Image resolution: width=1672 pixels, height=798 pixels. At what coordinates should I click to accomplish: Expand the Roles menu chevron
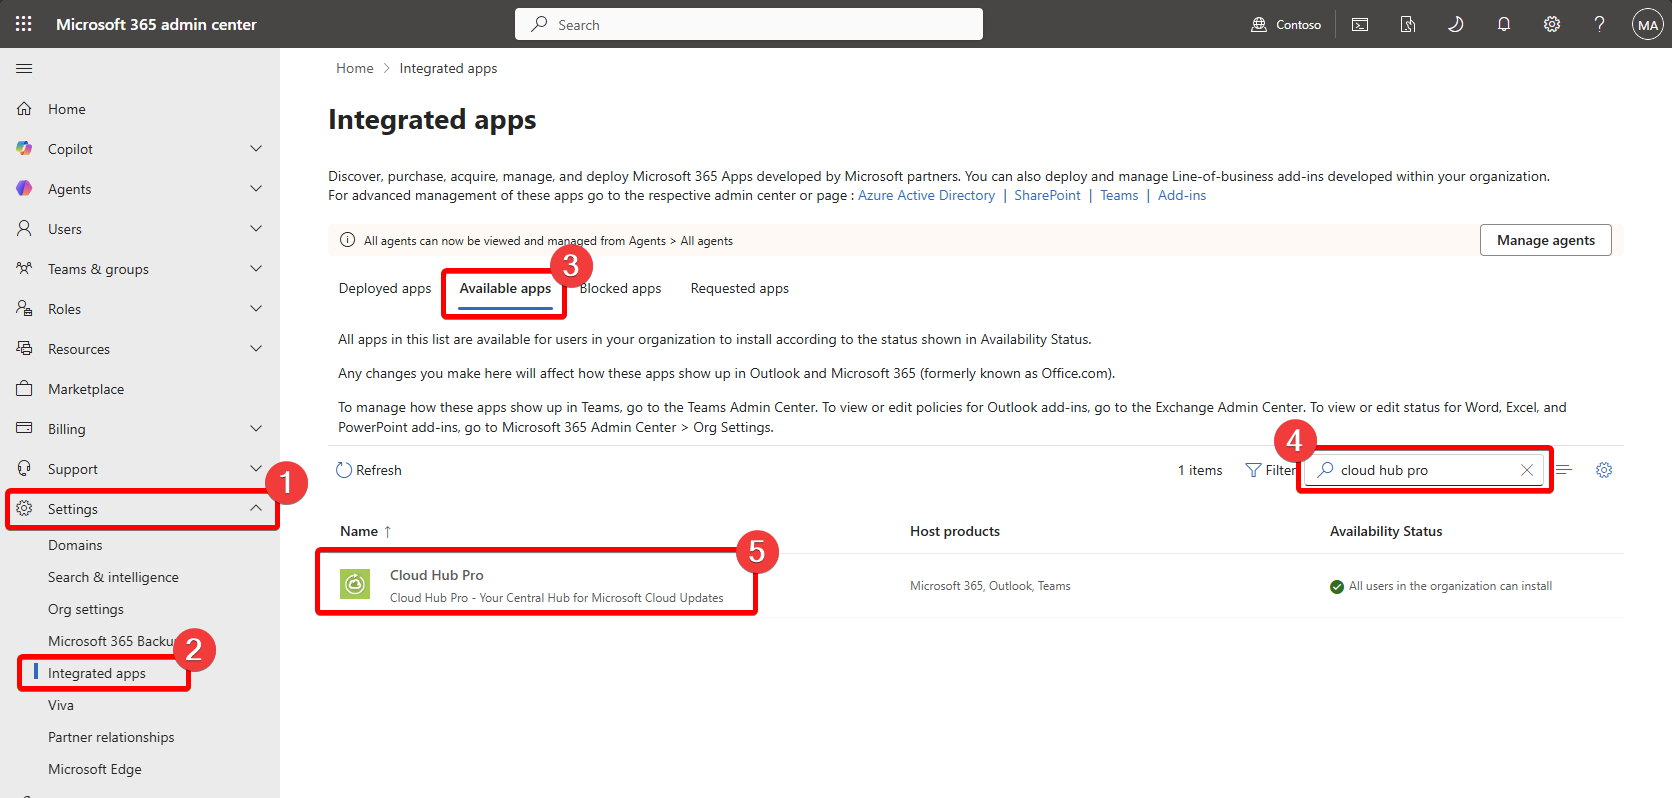point(256,308)
